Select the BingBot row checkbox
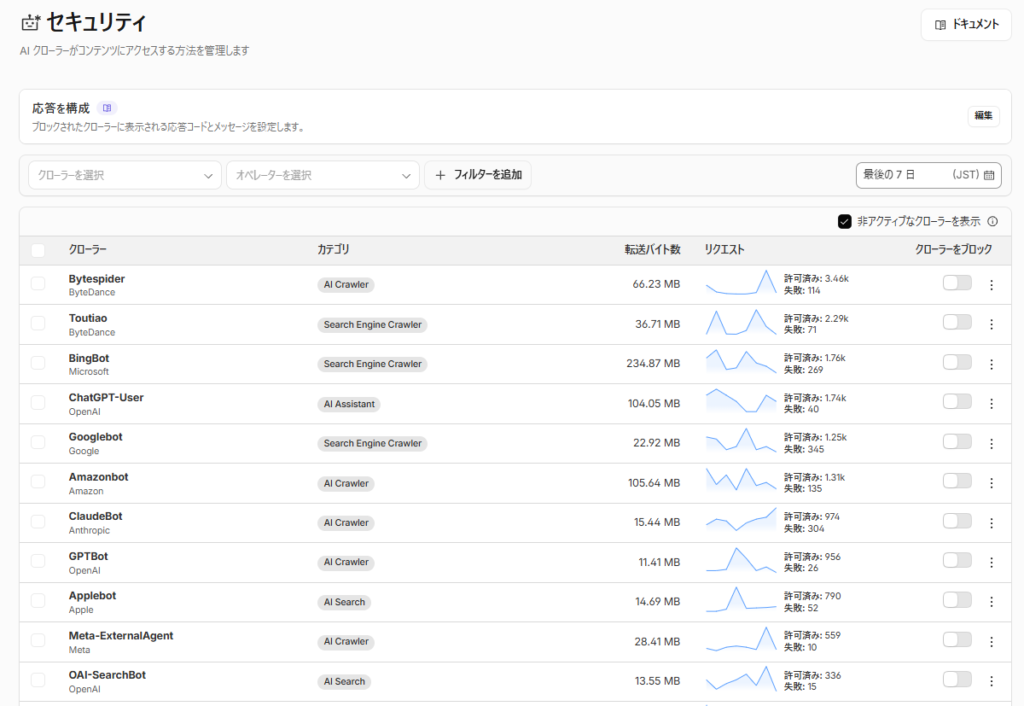The image size is (1024, 706). [38, 363]
